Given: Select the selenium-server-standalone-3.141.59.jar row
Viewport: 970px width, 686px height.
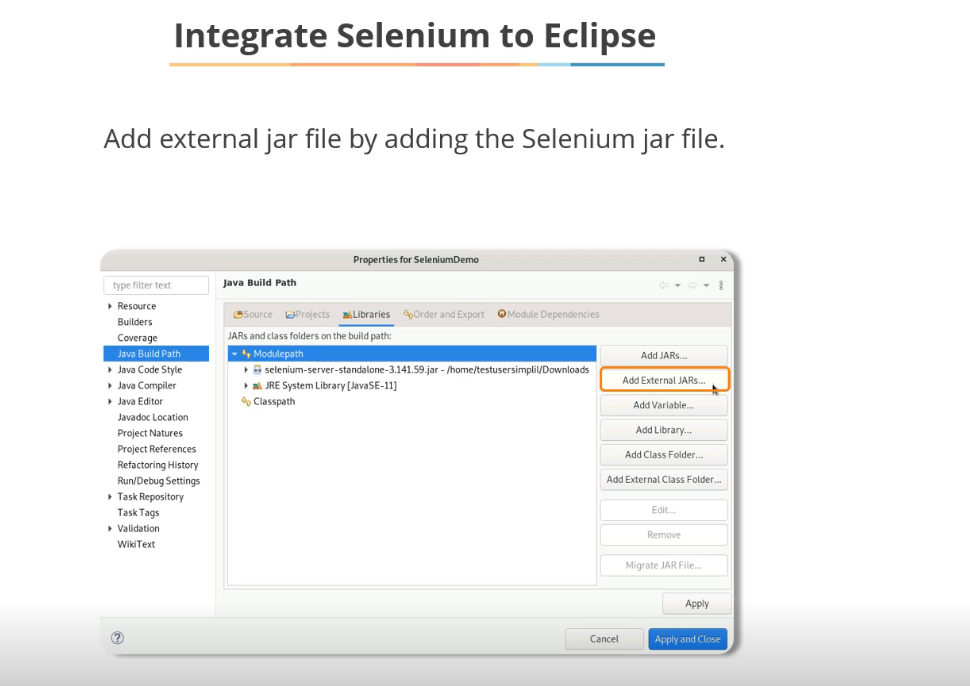Looking at the screenshot, I should click(x=412, y=369).
